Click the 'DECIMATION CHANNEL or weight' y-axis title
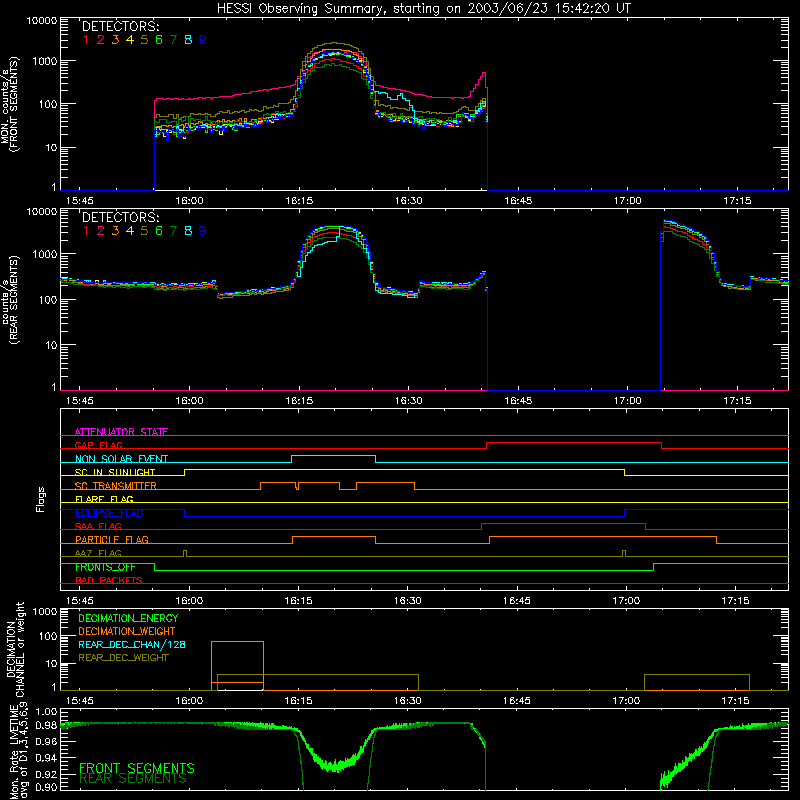This screenshot has width=800, height=800. point(15,649)
